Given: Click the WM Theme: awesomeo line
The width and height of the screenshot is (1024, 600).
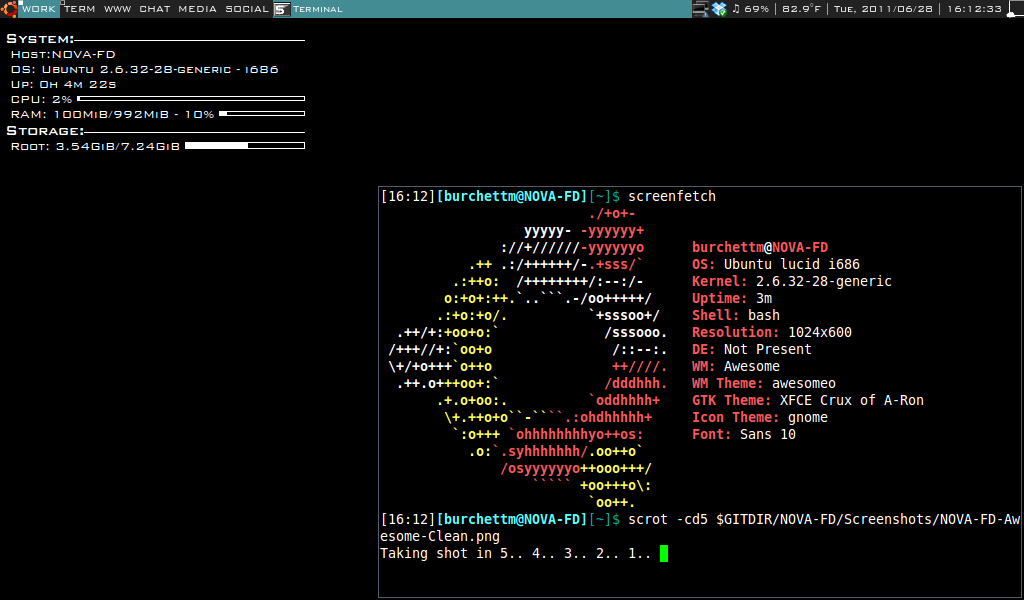Looking at the screenshot, I should (764, 383).
